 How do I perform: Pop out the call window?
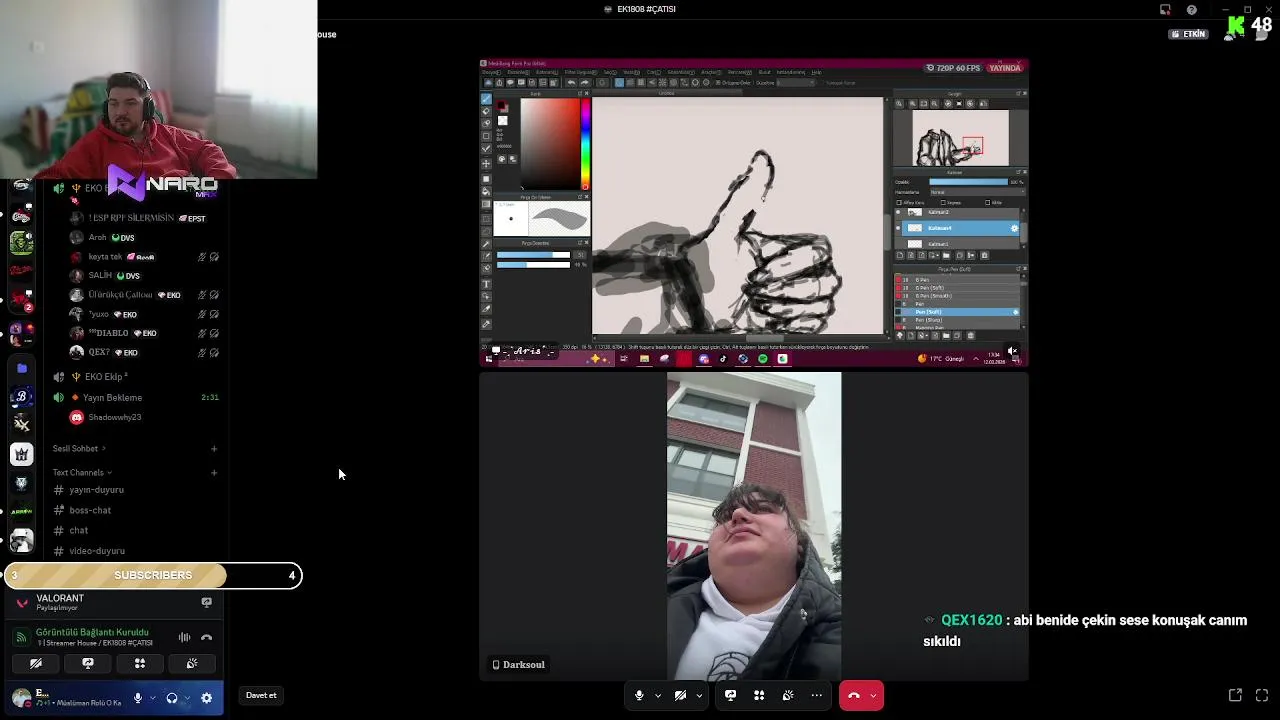point(1235,695)
